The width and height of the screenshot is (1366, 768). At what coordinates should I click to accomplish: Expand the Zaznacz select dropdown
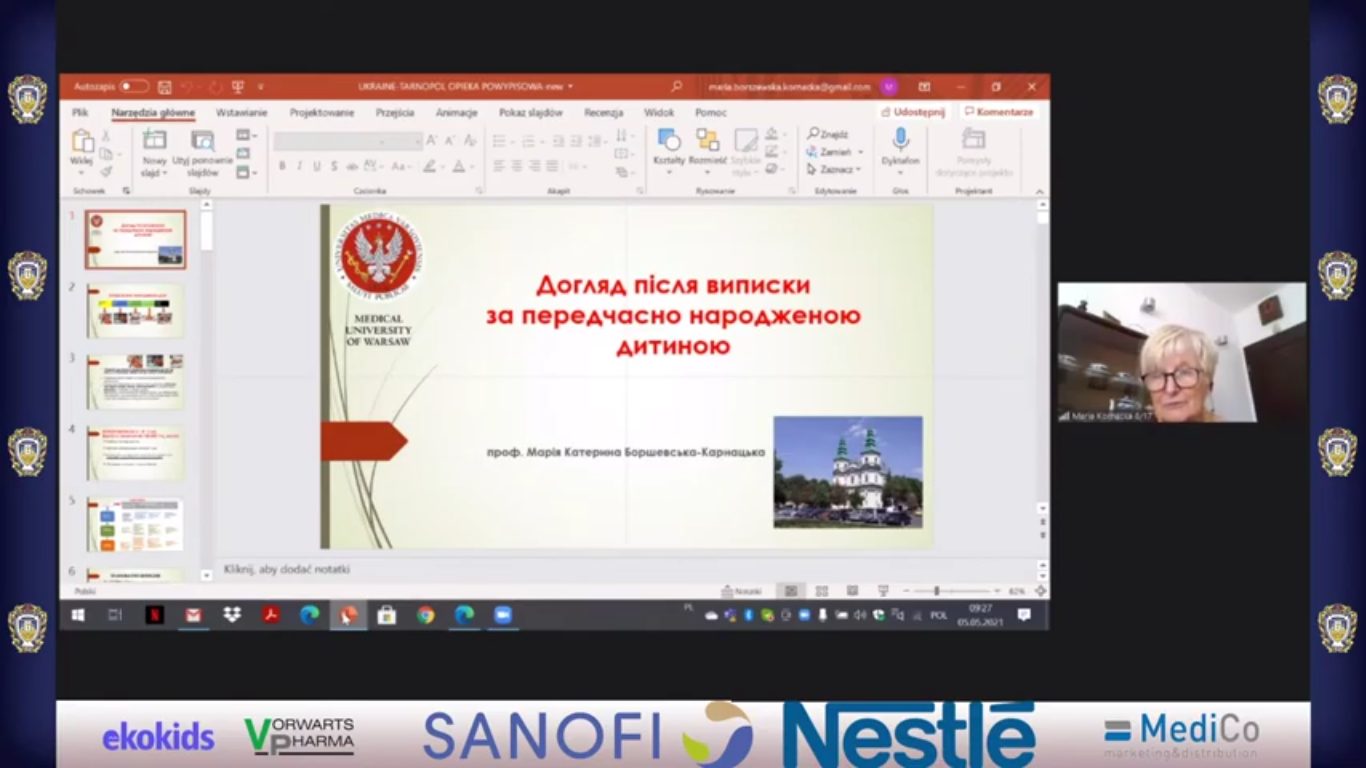(858, 169)
